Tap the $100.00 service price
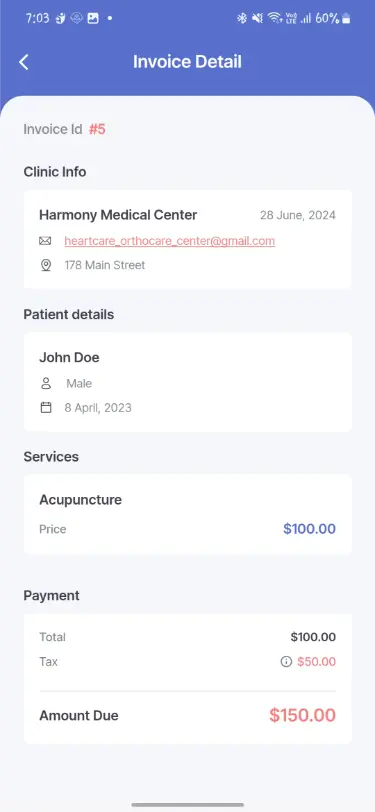The width and height of the screenshot is (375, 812). tap(309, 529)
